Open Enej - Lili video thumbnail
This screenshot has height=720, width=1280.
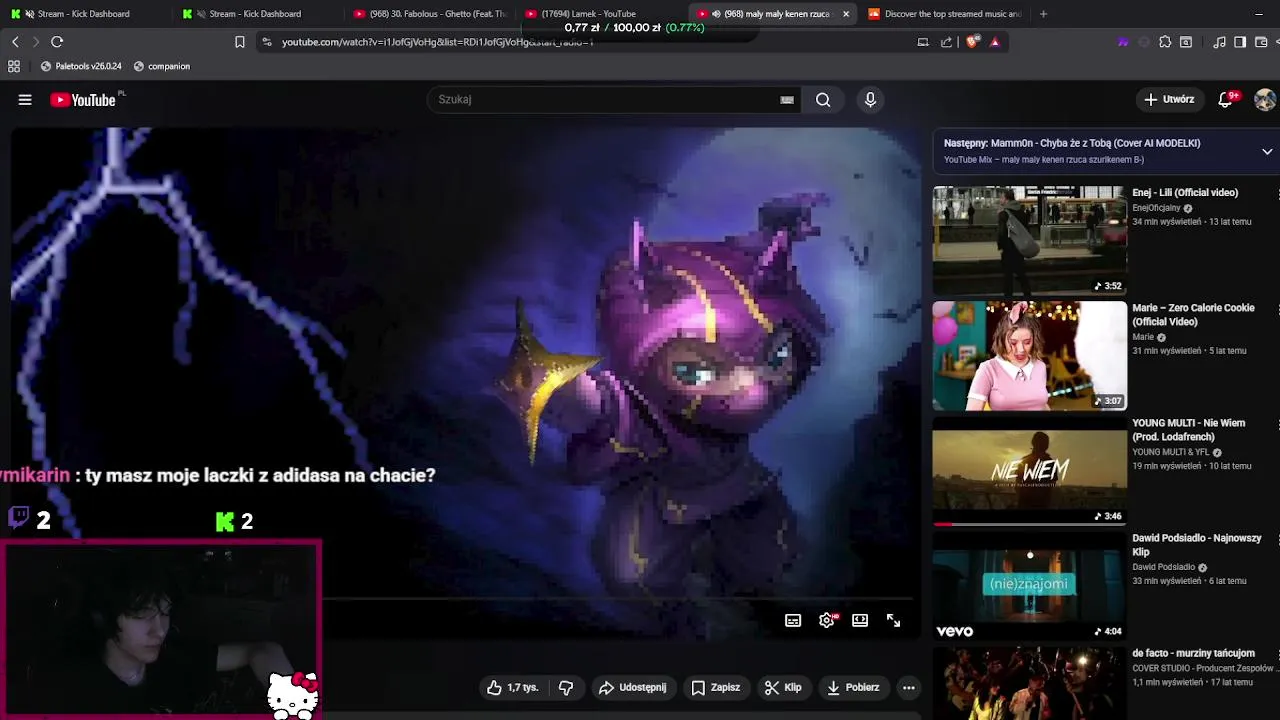click(1030, 240)
